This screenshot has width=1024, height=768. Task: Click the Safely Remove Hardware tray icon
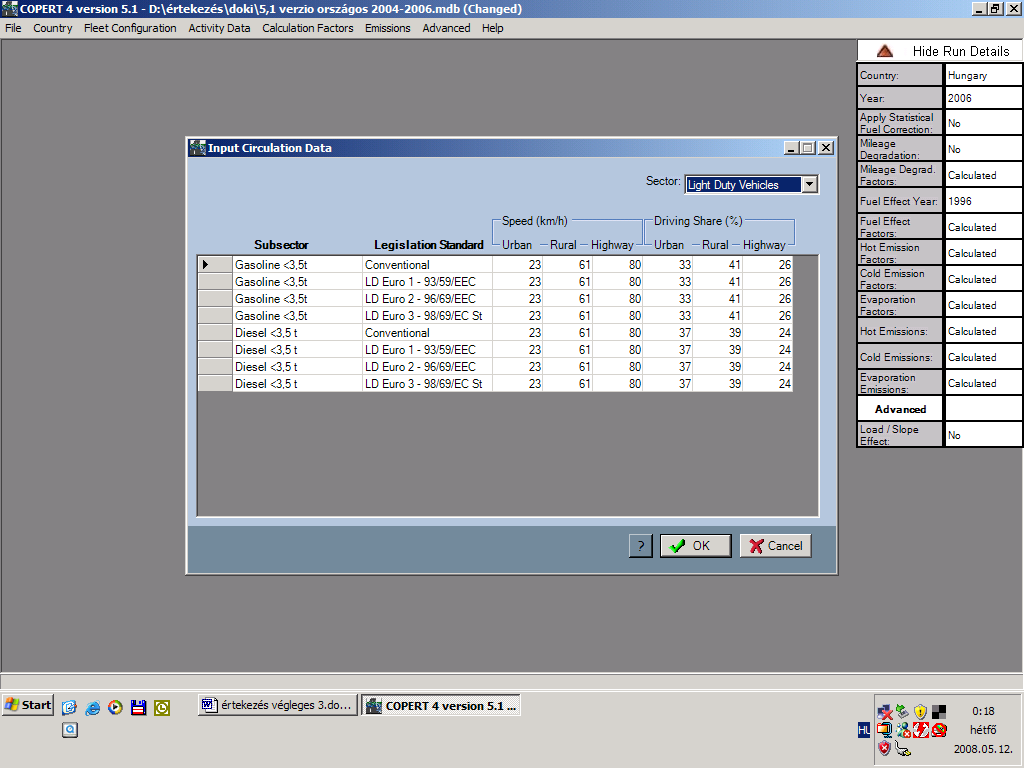(903, 711)
